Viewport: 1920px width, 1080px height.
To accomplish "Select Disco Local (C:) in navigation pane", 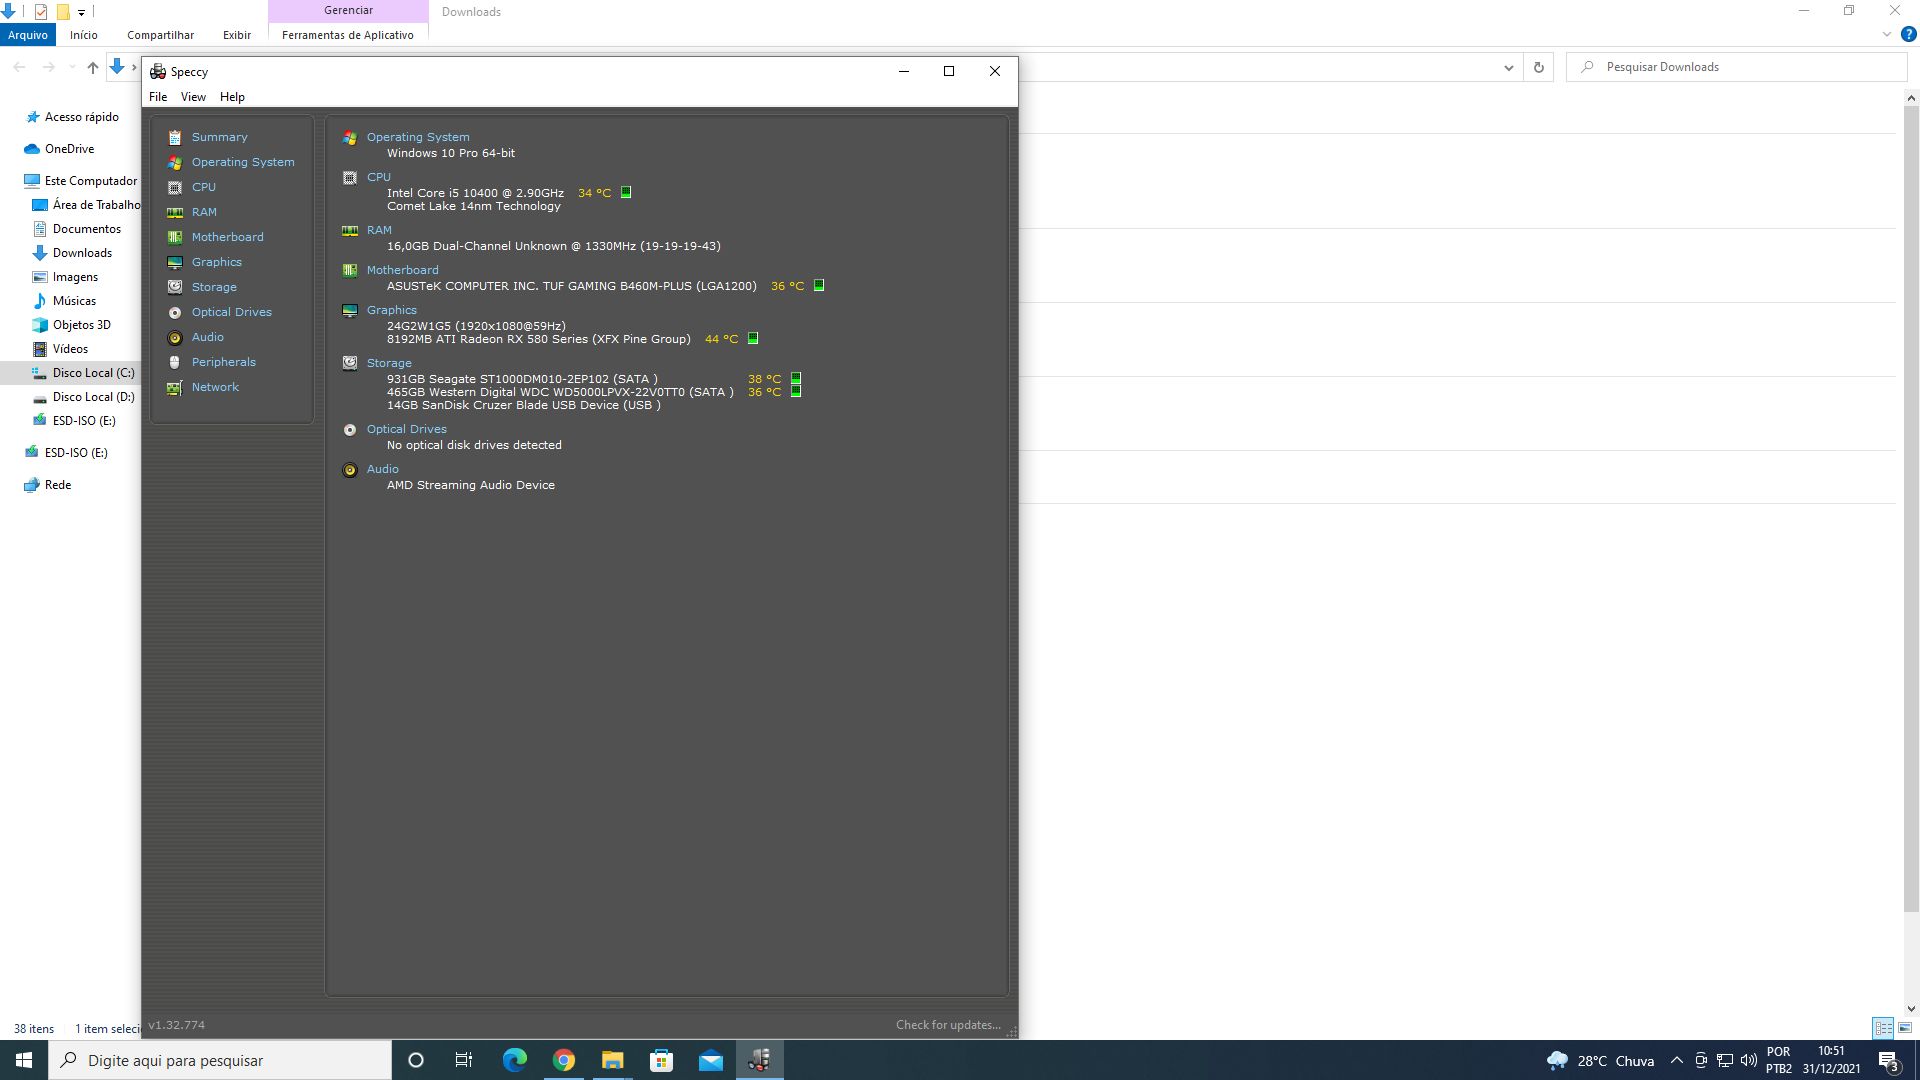I will 93,373.
